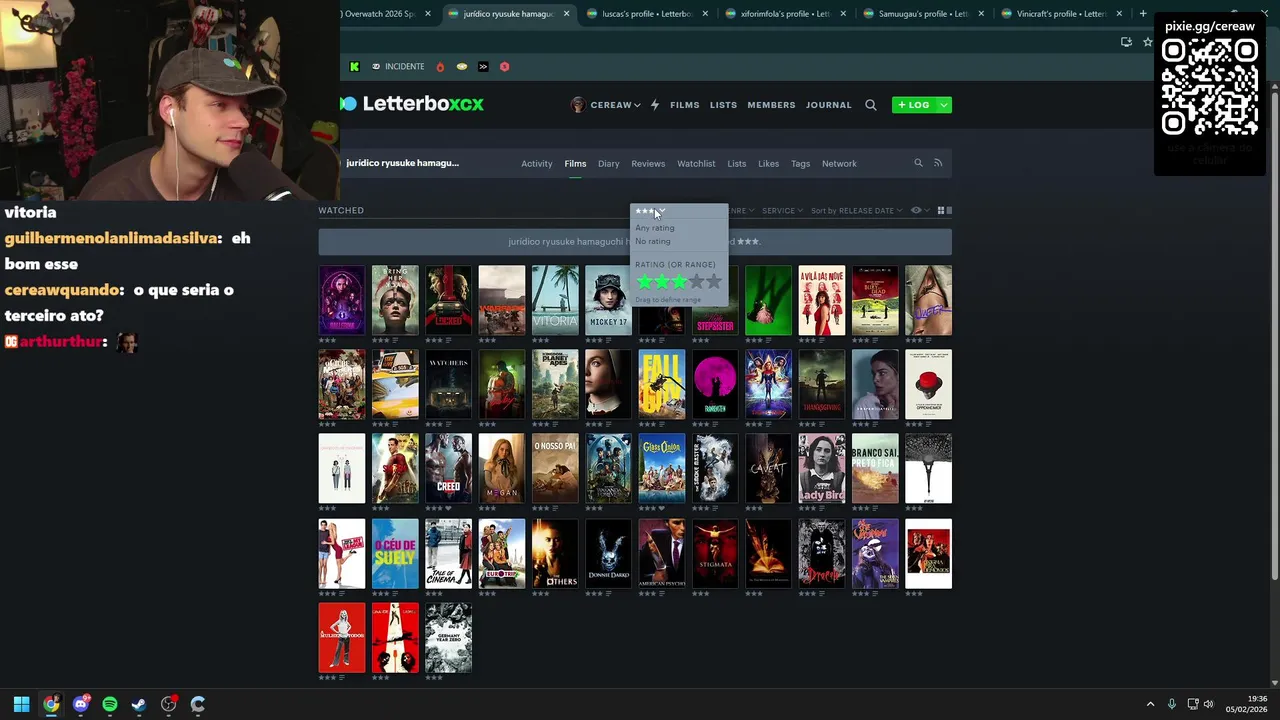Click the Letterboxd logo
Screen dimensions: 1280x720
pyautogui.click(x=412, y=104)
